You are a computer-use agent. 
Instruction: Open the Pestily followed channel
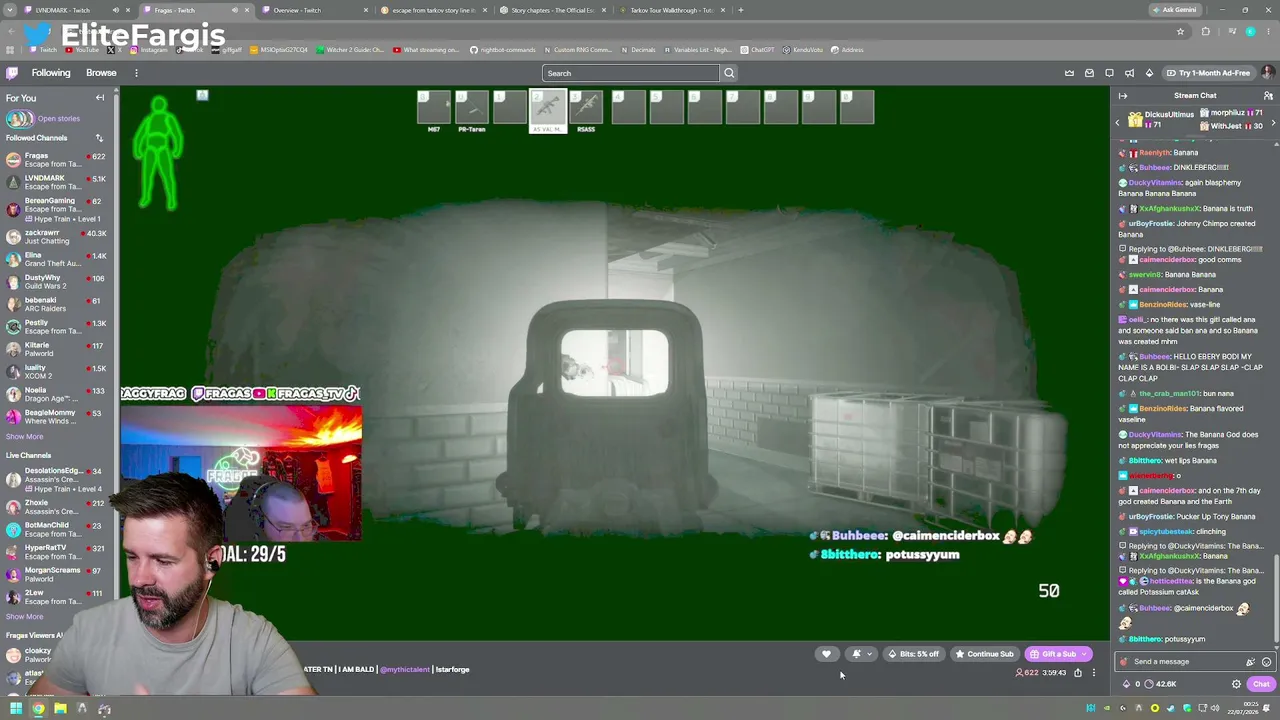click(56, 327)
